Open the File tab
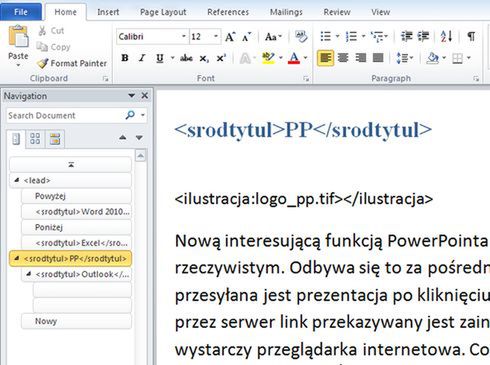The height and width of the screenshot is (365, 490). coord(21,12)
